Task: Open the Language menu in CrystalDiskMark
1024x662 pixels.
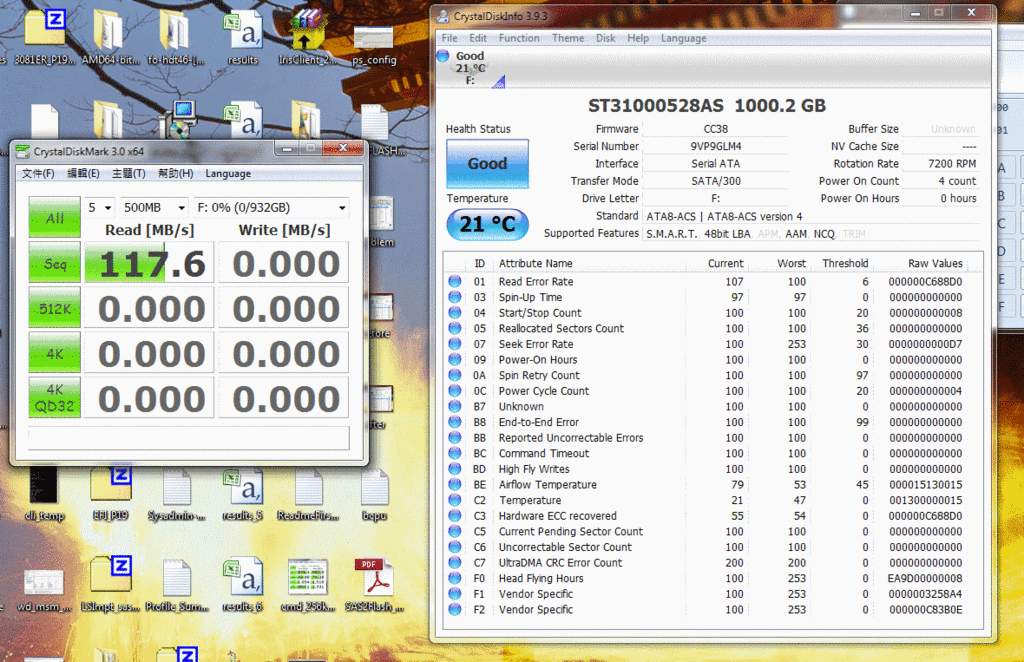Action: pyautogui.click(x=228, y=173)
